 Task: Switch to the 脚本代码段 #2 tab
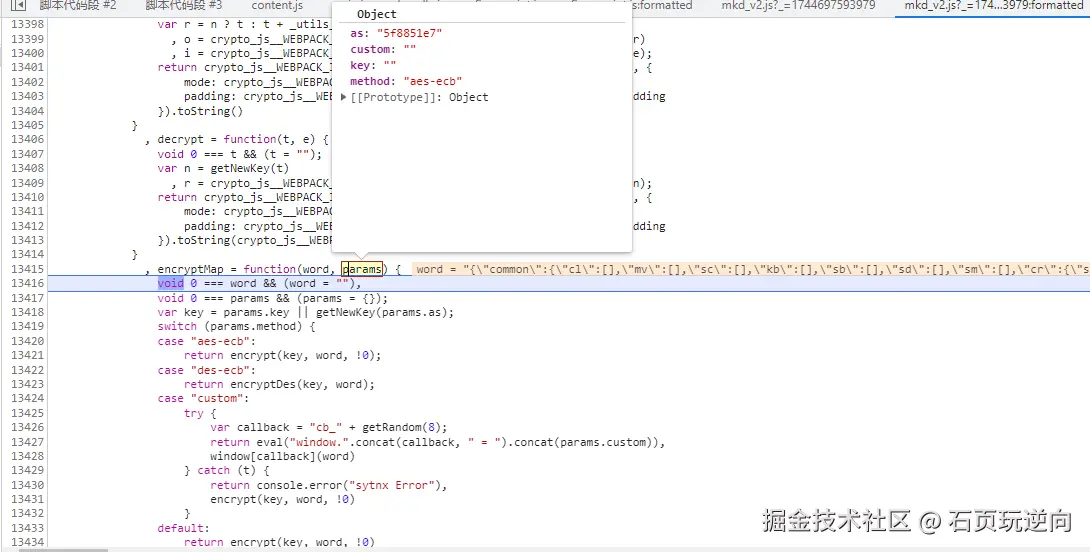[78, 6]
